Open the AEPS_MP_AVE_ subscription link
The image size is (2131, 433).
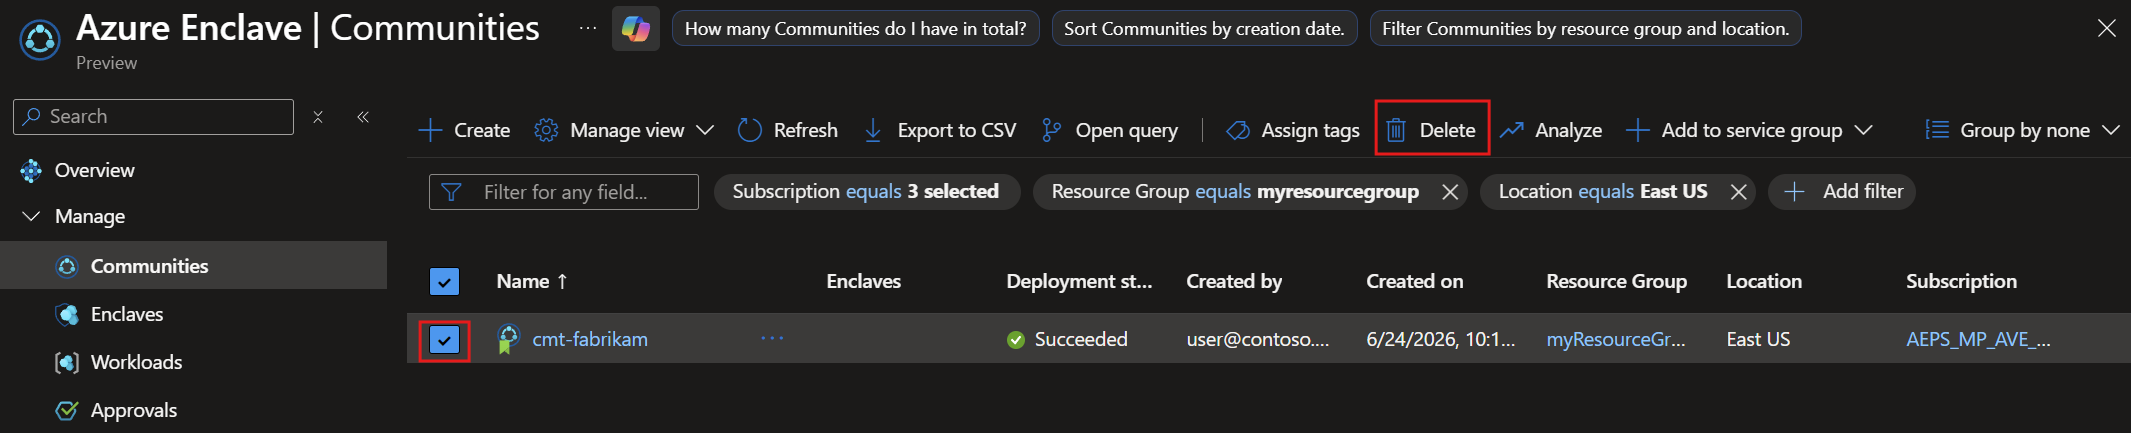pyautogui.click(x=1978, y=340)
